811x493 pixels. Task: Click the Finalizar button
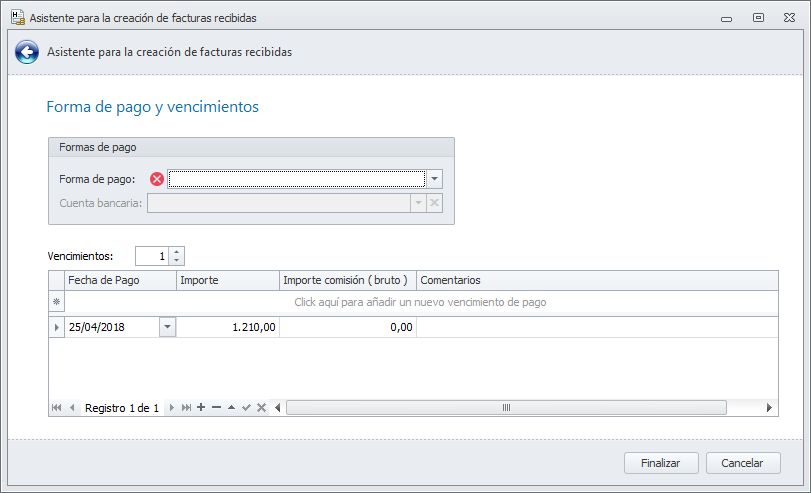point(661,463)
